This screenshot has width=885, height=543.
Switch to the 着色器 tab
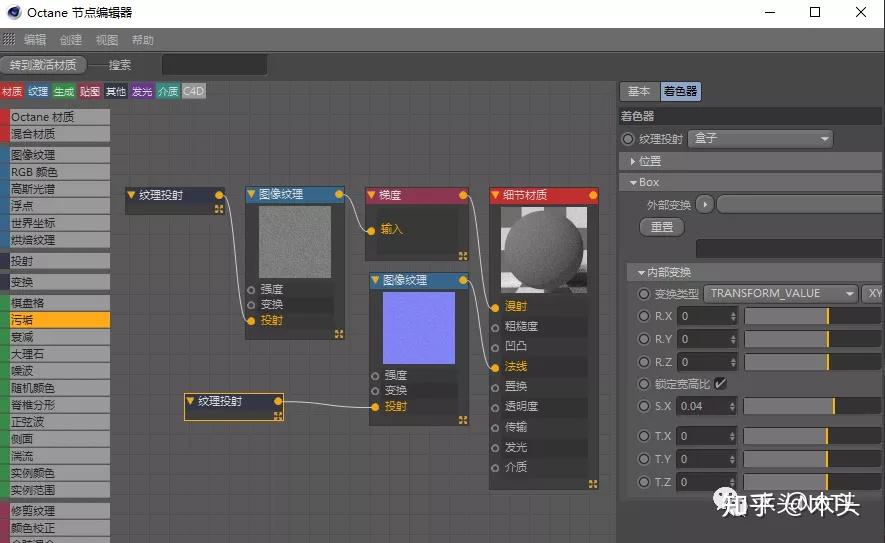680,91
